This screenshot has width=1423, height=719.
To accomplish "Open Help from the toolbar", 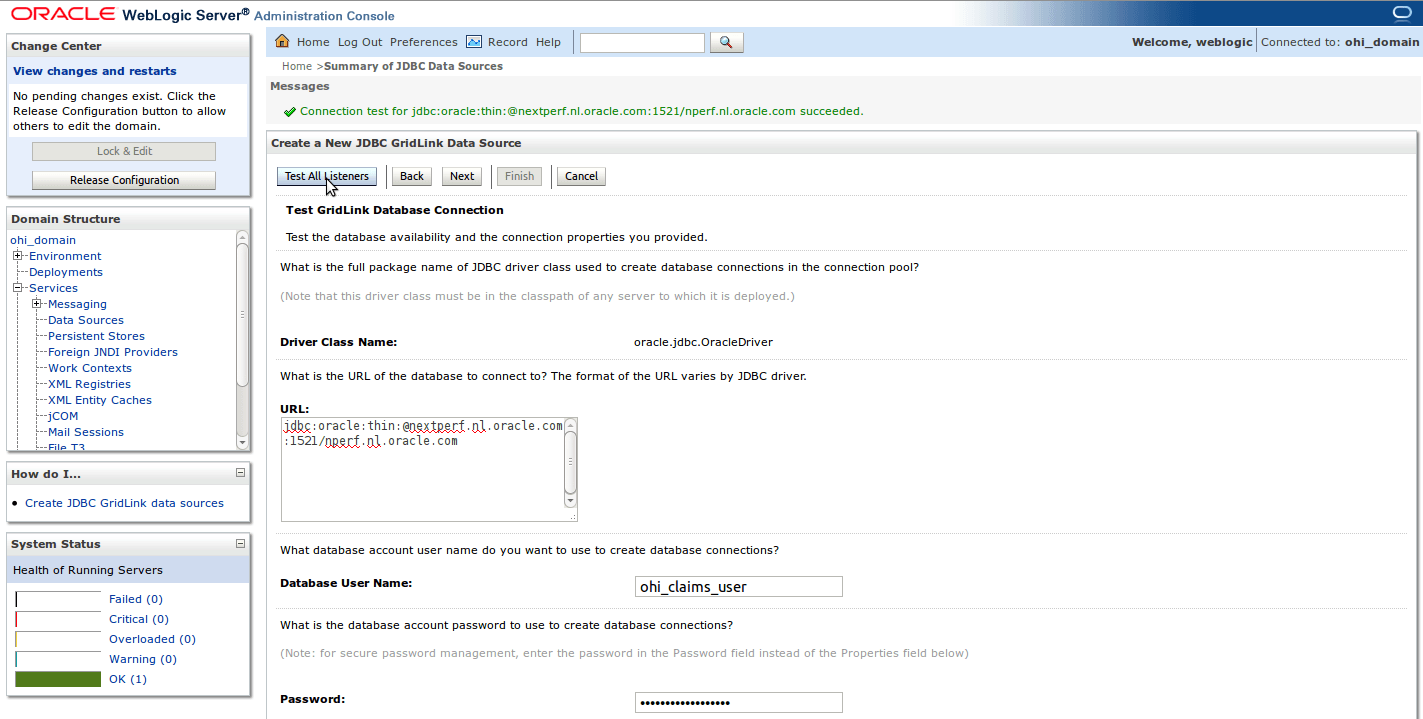I will 548,42.
